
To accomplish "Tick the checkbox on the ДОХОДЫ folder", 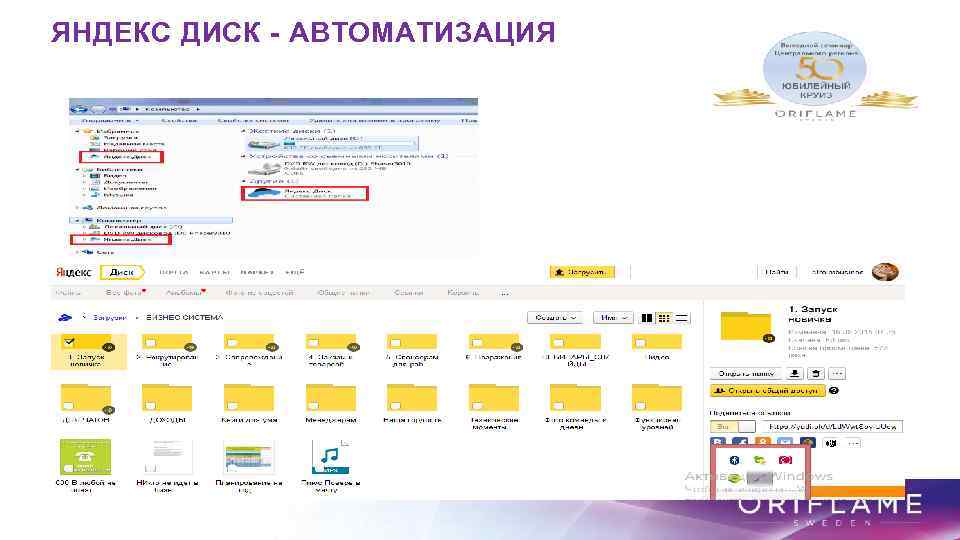I will (151, 405).
